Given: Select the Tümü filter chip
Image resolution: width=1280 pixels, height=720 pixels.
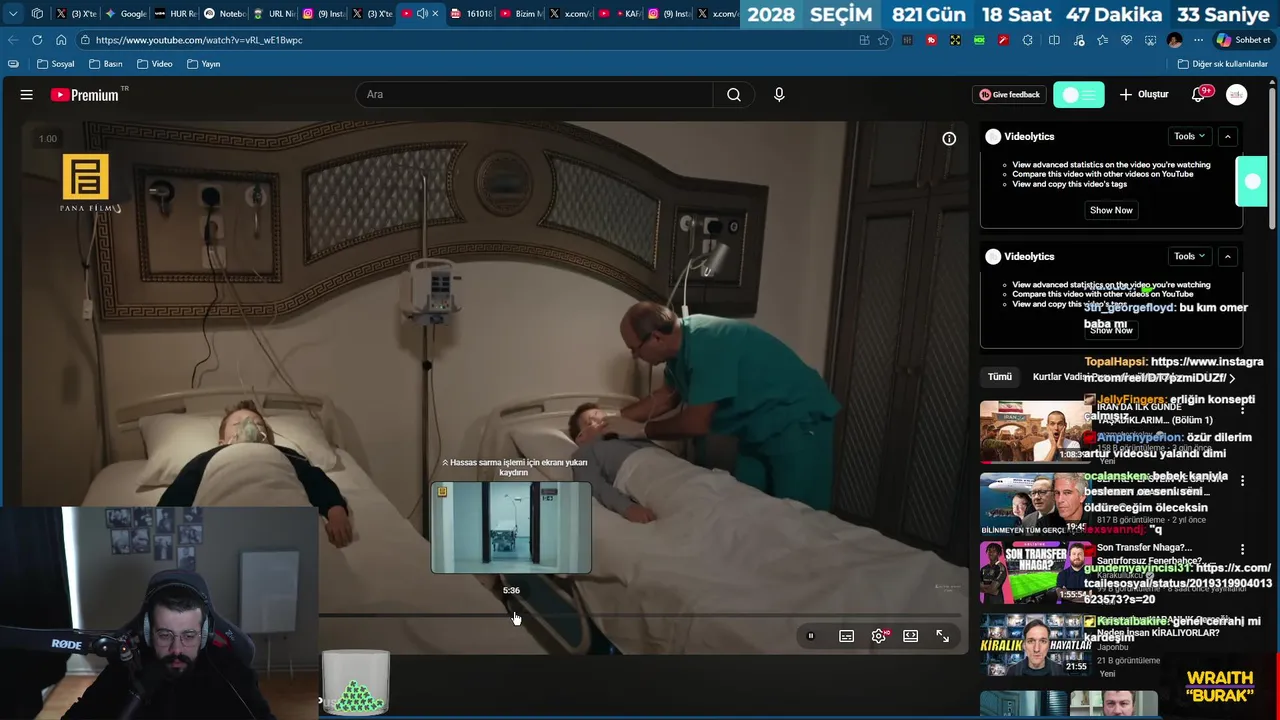Looking at the screenshot, I should tap(1000, 377).
